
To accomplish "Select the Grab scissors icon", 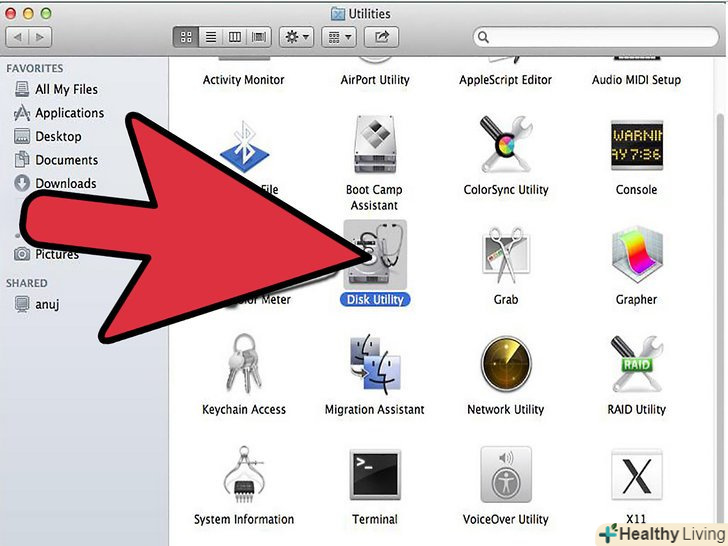I will pyautogui.click(x=506, y=255).
